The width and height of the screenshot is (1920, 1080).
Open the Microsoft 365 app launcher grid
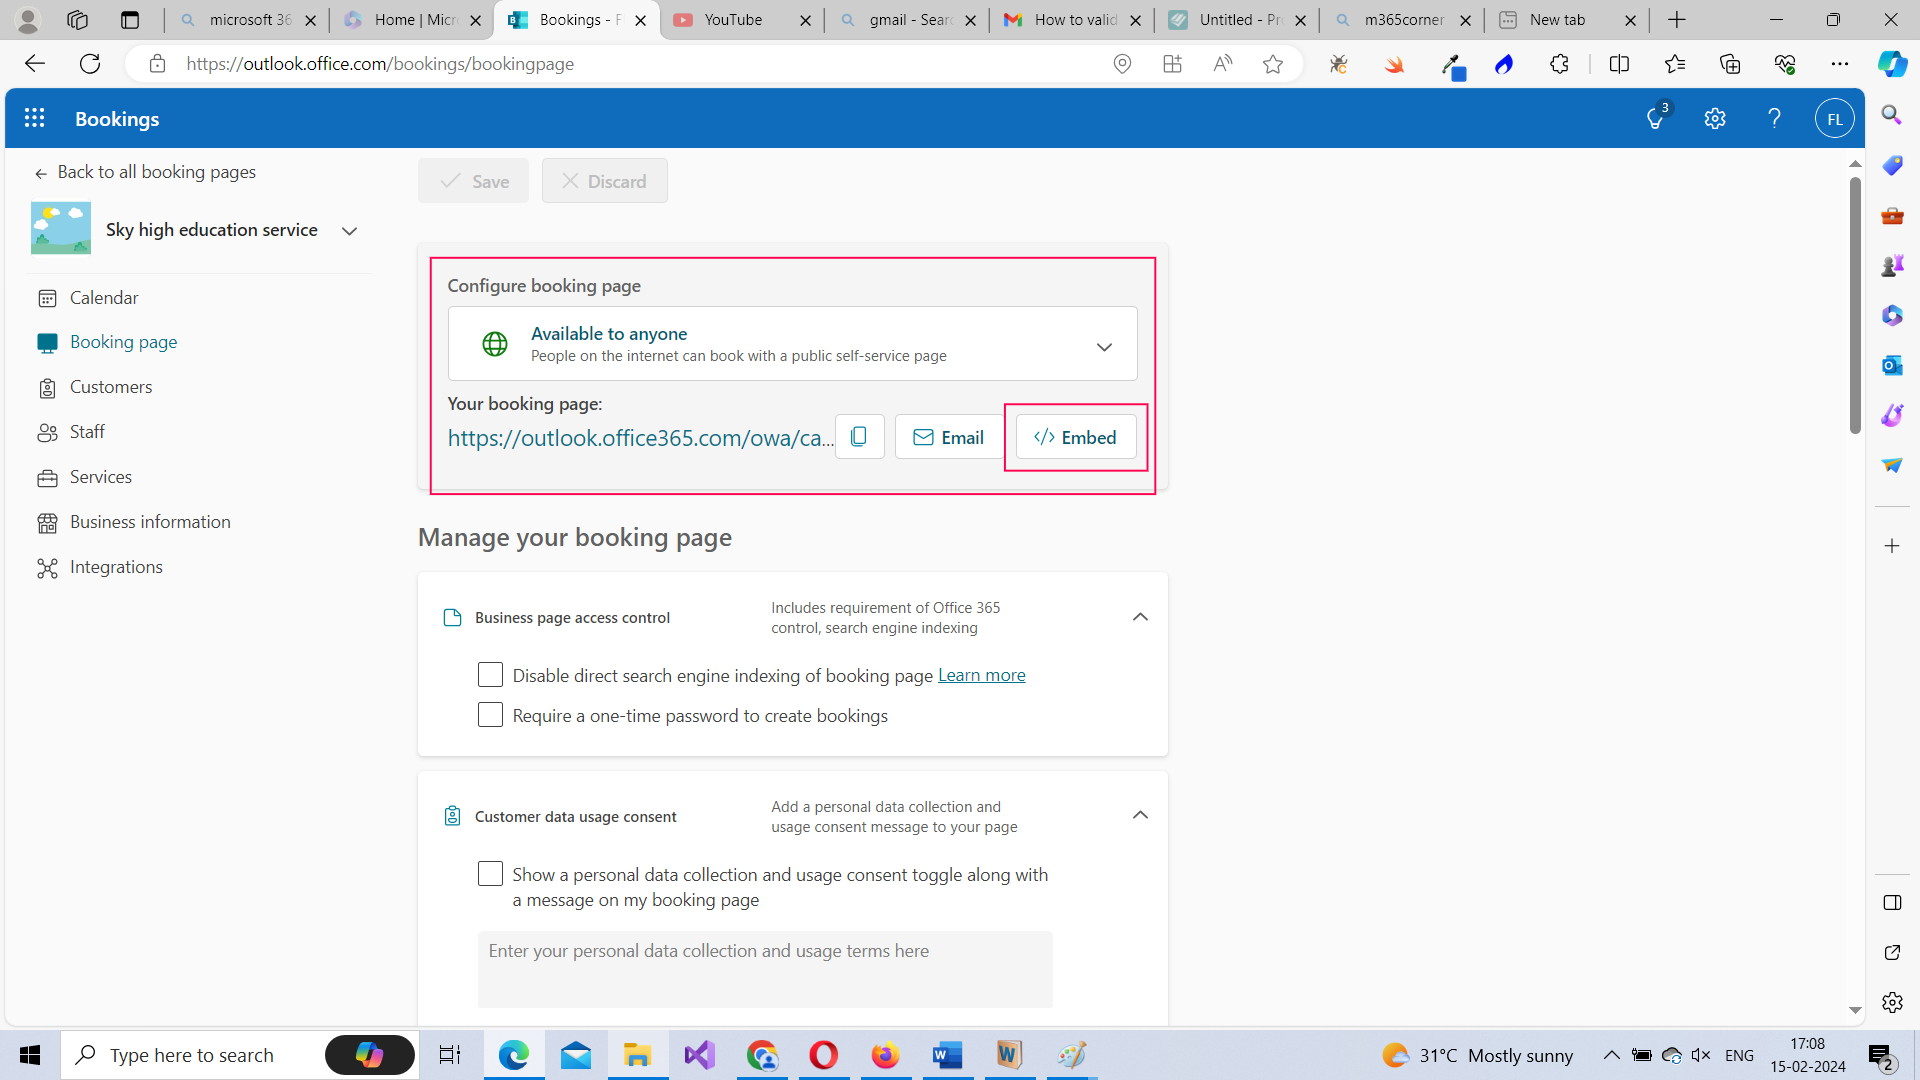(x=35, y=118)
